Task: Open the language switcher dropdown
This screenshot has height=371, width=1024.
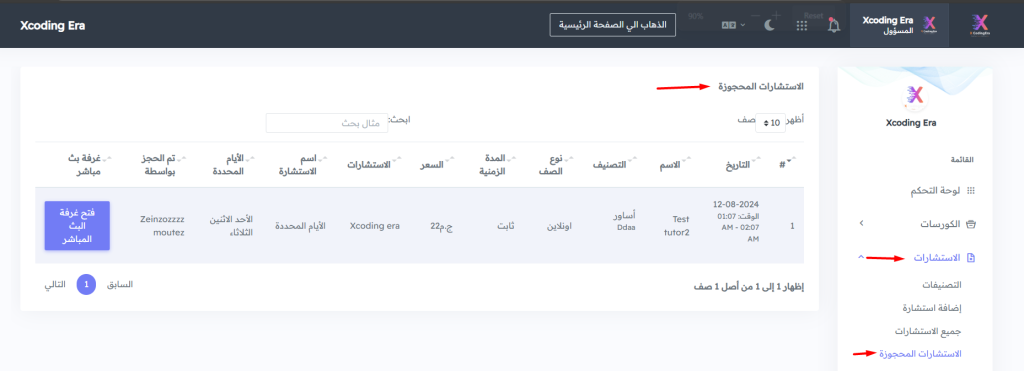Action: pyautogui.click(x=733, y=25)
